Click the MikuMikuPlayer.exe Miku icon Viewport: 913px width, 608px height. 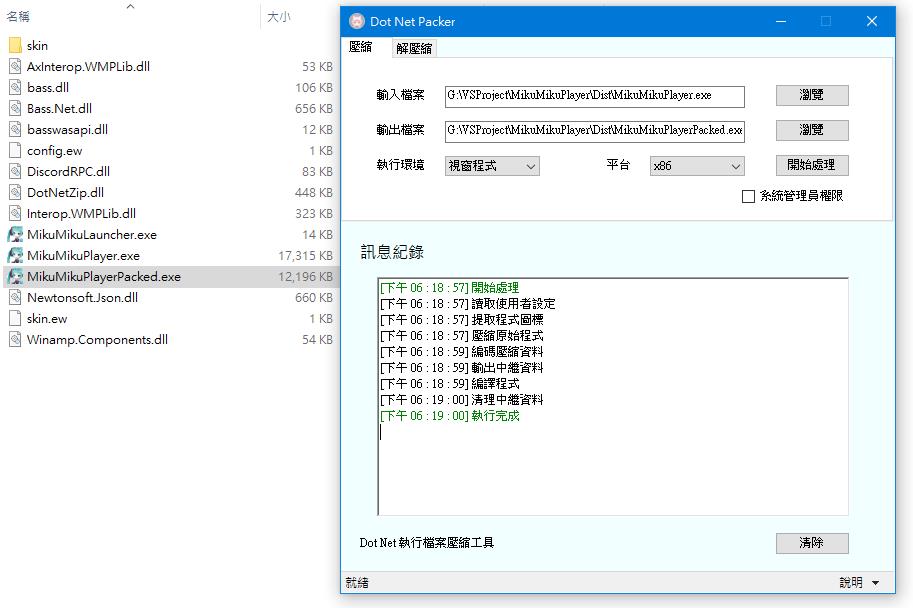point(15,255)
